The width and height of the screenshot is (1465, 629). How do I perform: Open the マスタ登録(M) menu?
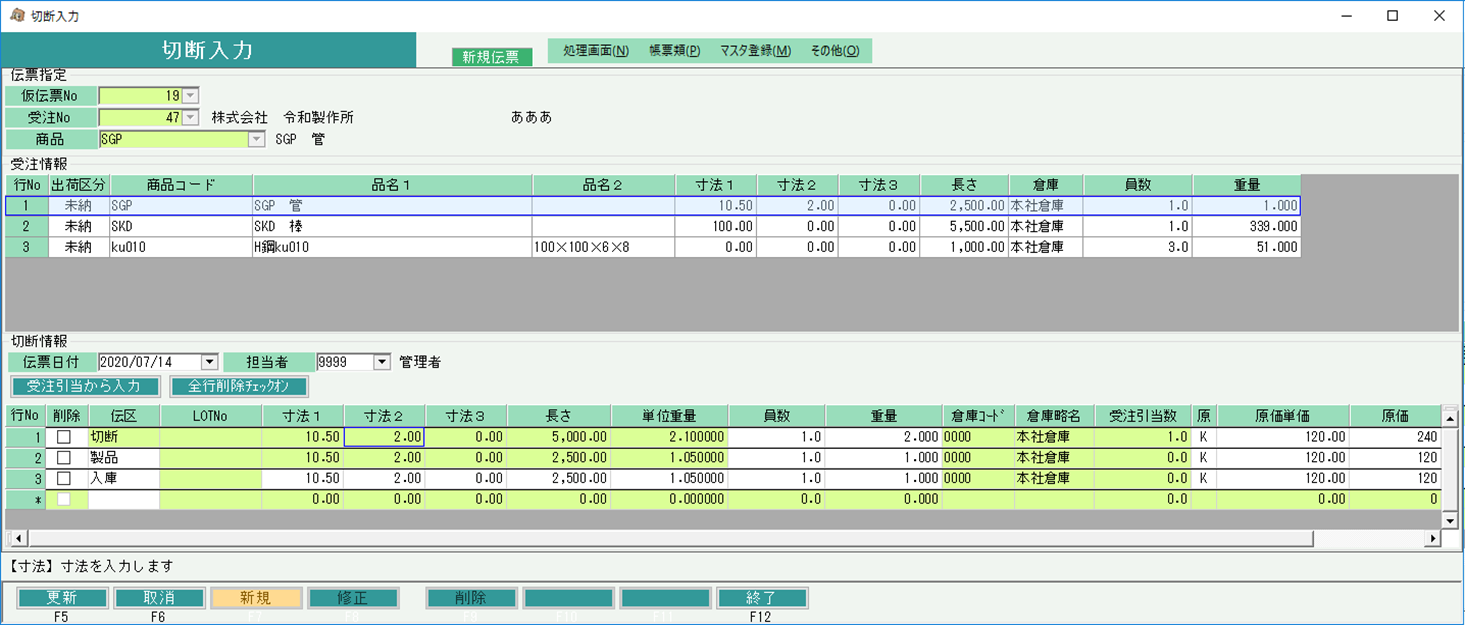tap(755, 51)
